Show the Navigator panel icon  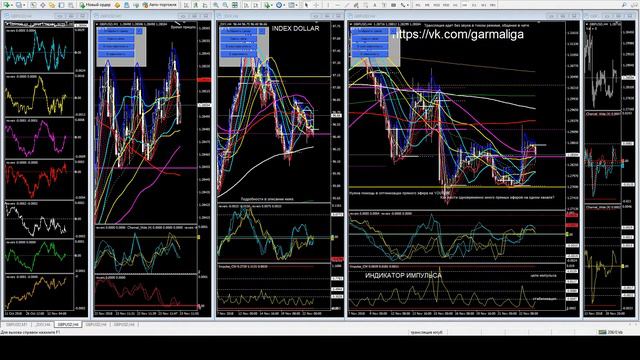pyautogui.click(x=52, y=4)
